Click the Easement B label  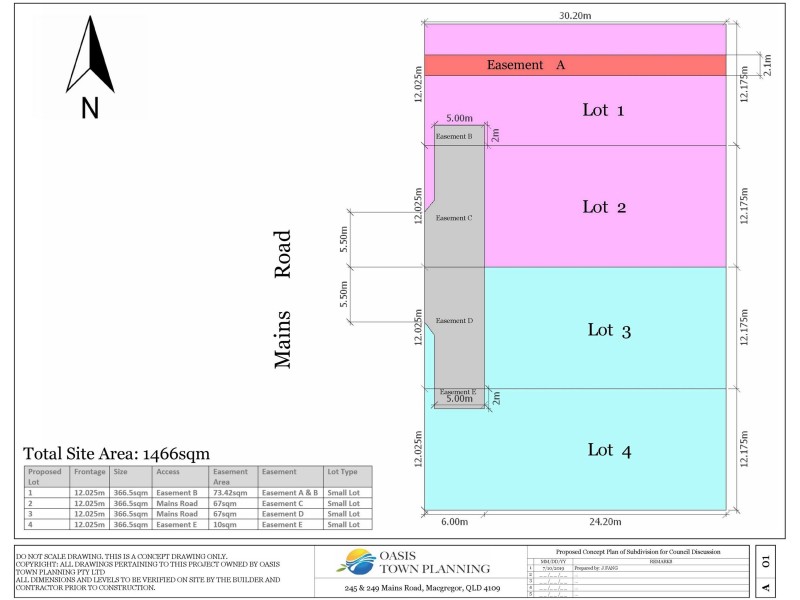tap(454, 136)
